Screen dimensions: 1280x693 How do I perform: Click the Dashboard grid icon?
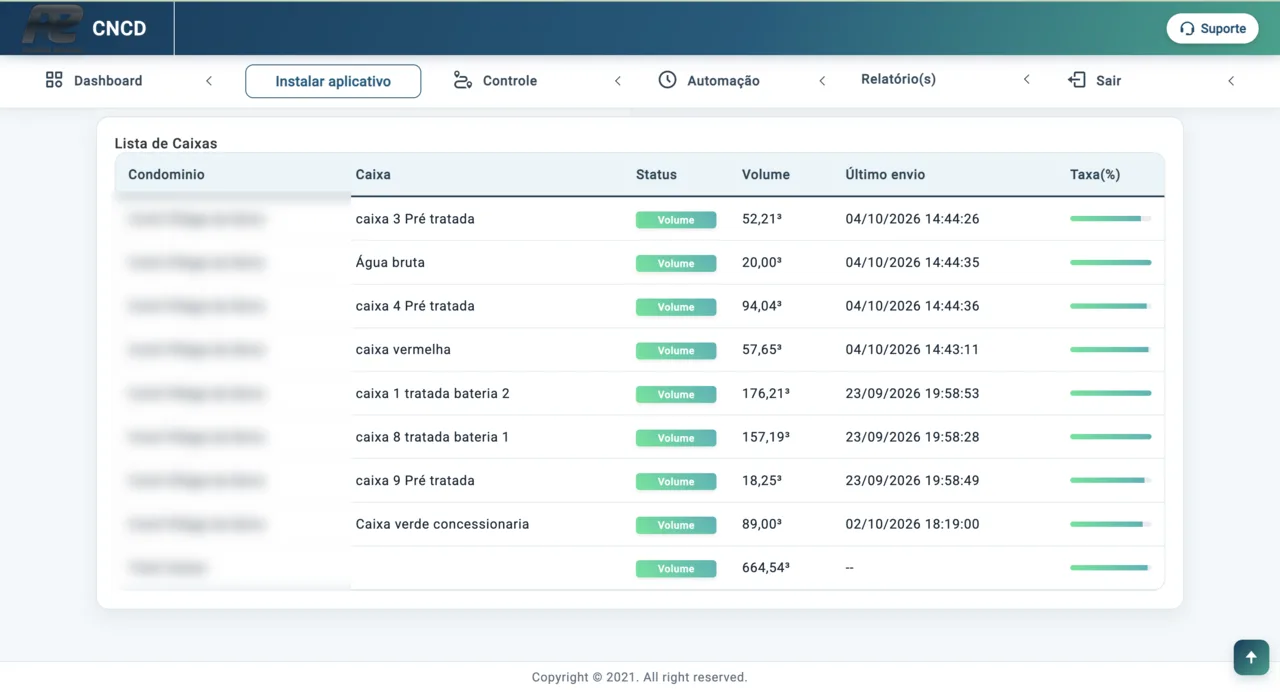pos(54,80)
